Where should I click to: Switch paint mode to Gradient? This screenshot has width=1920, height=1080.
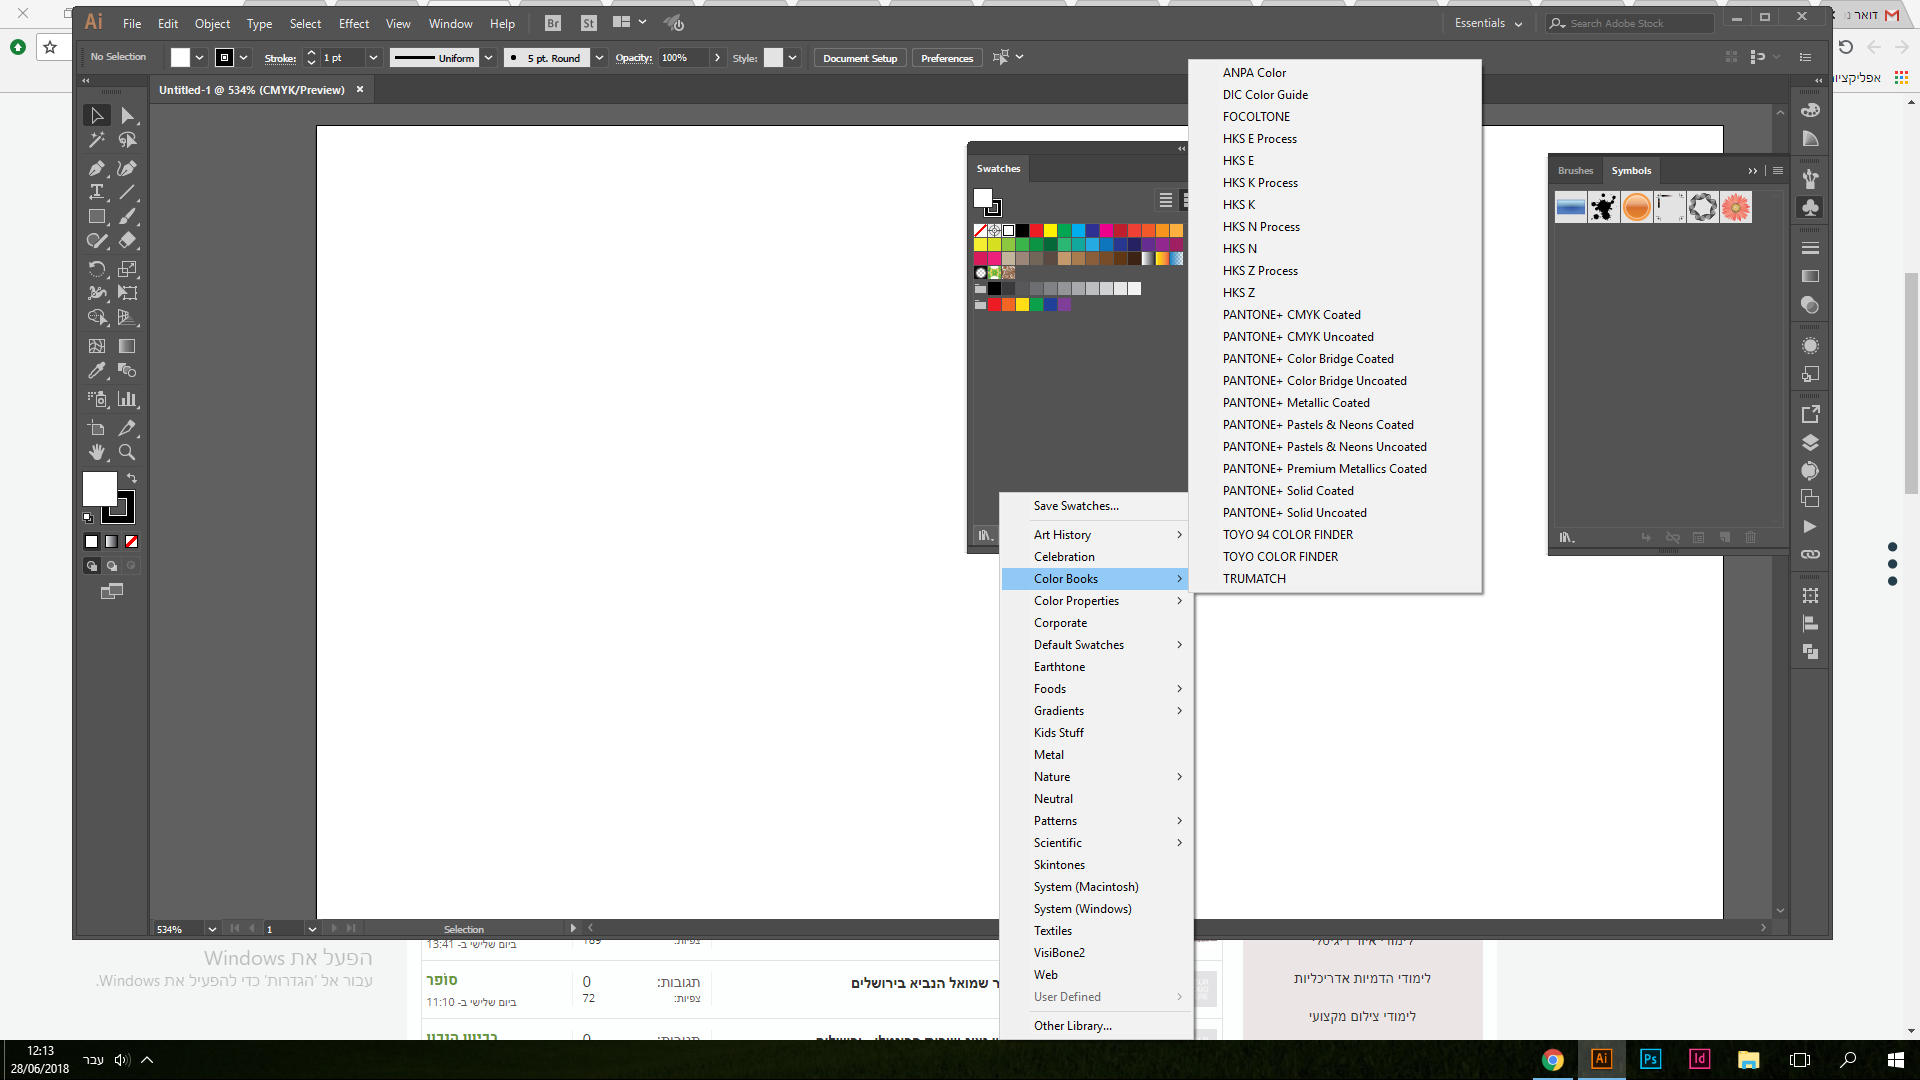(112, 542)
